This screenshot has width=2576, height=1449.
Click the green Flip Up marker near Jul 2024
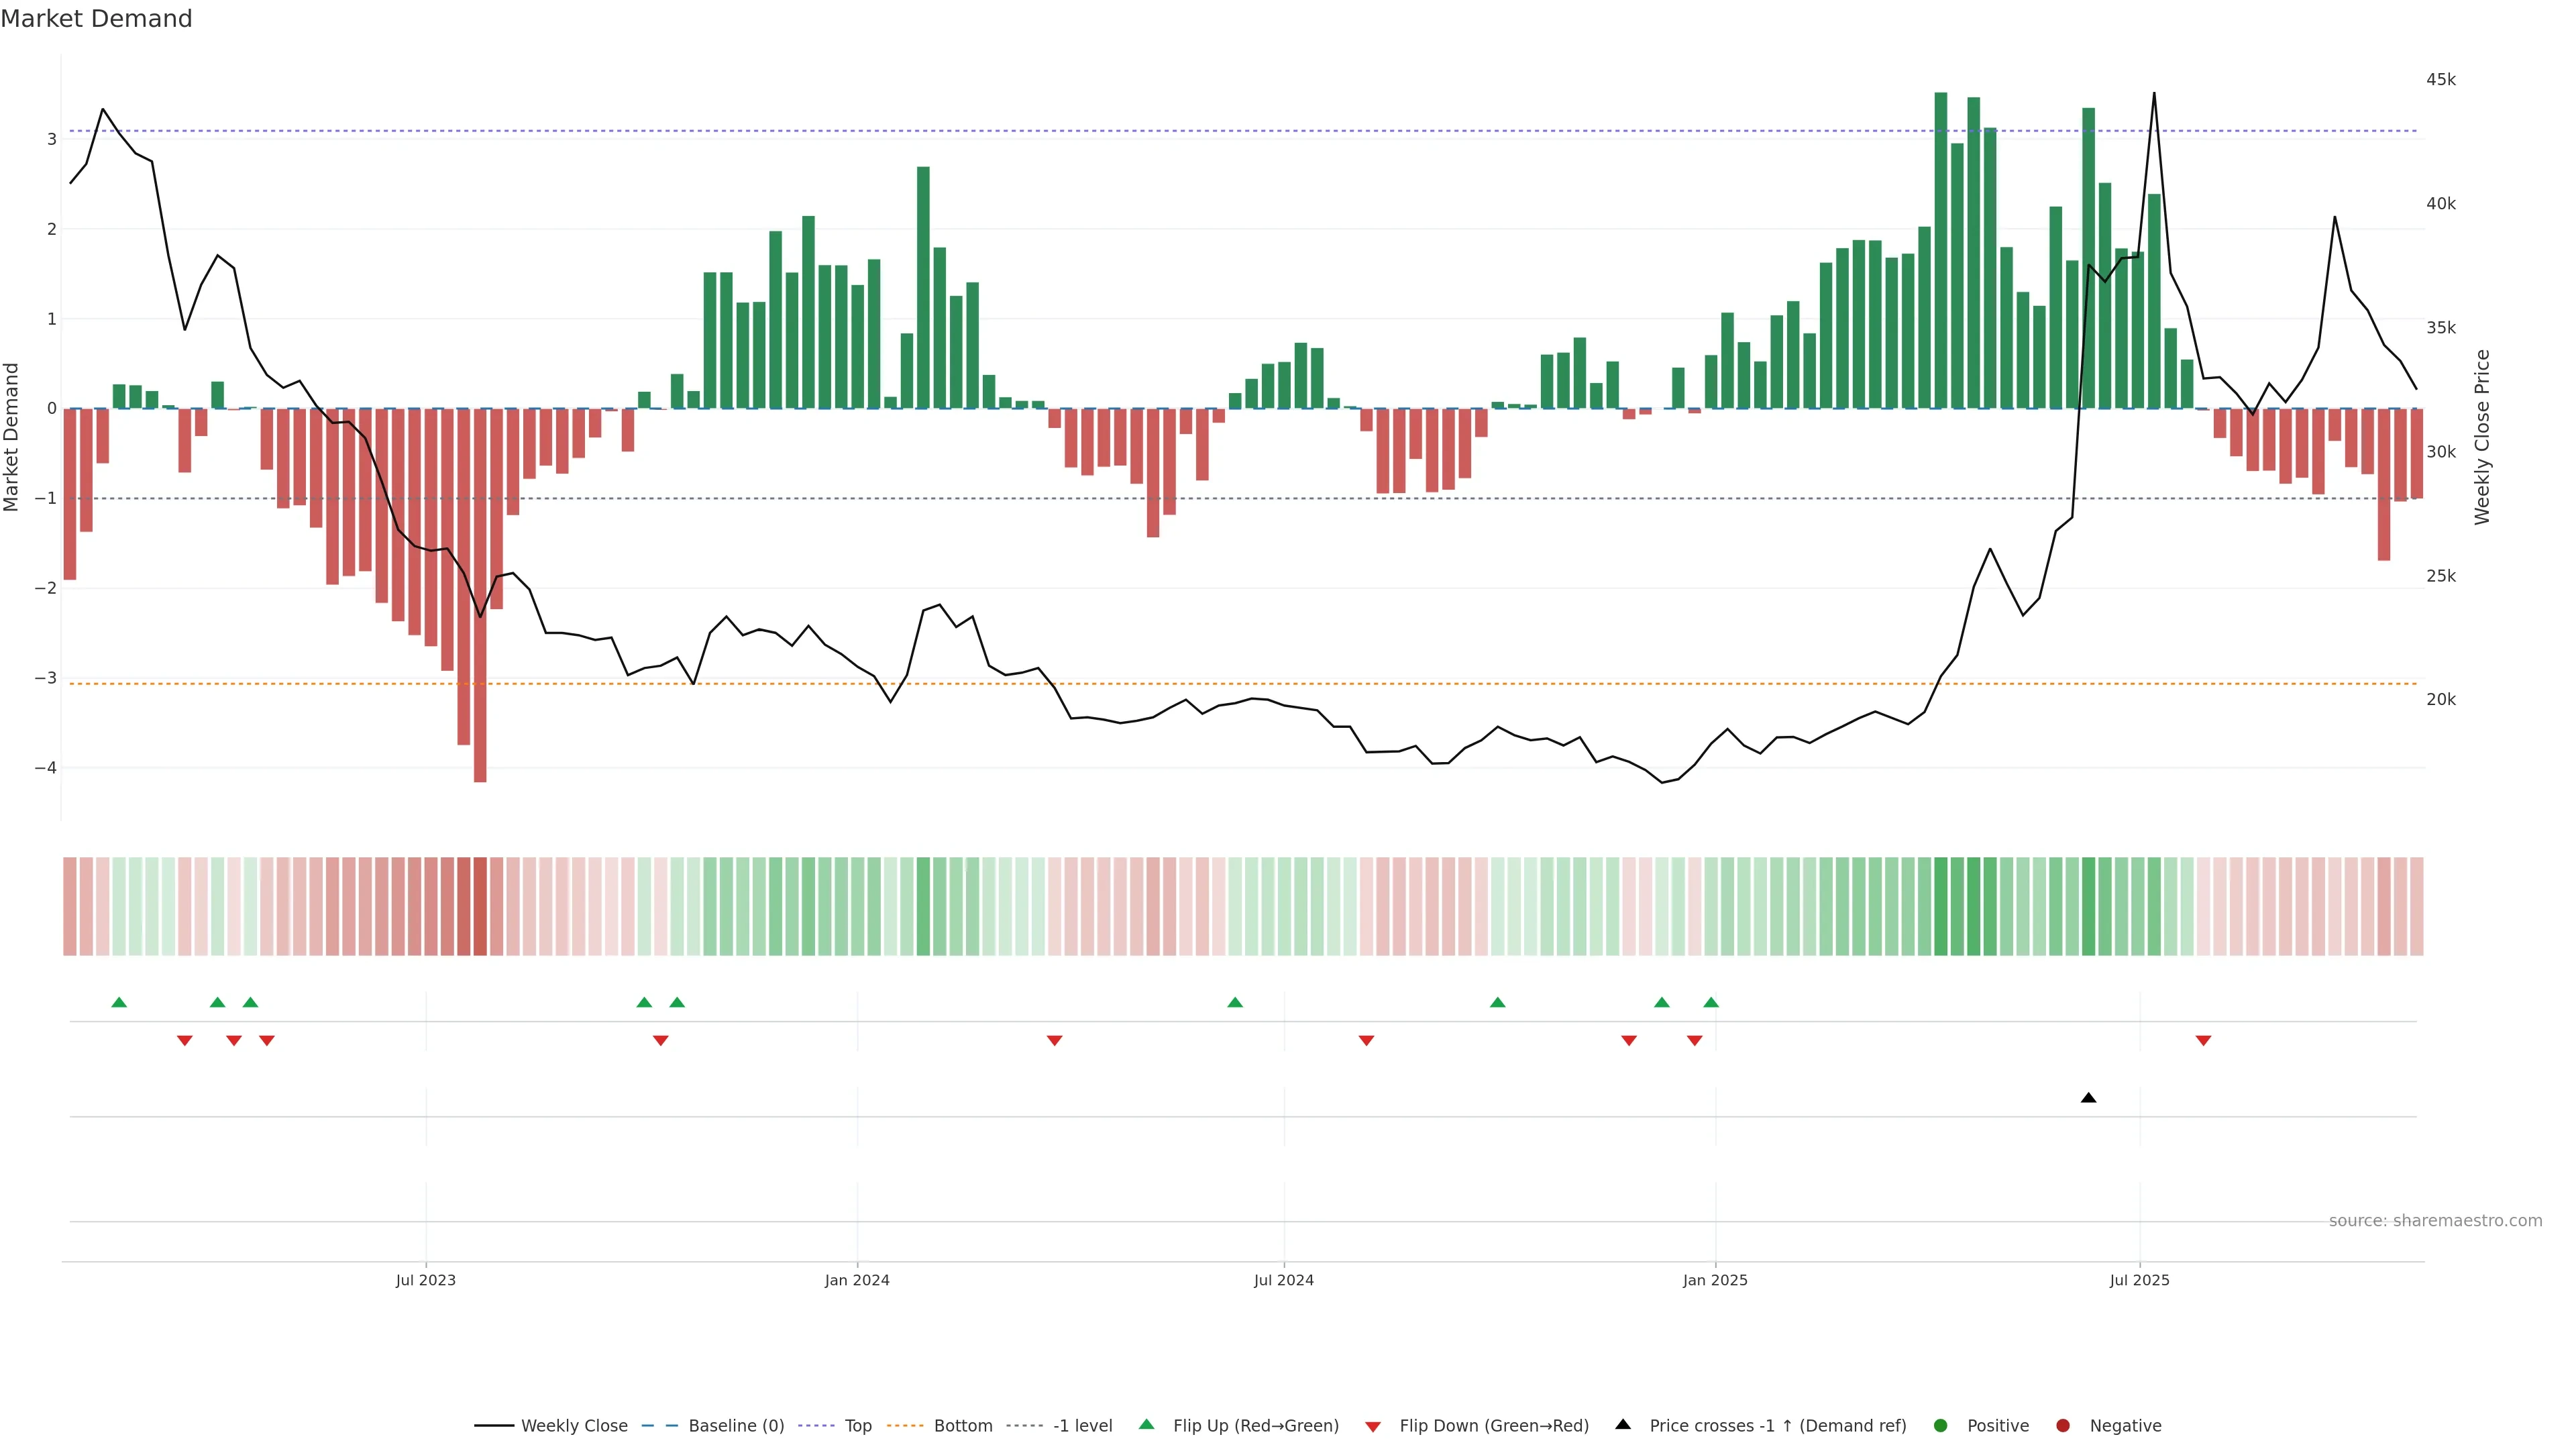pyautogui.click(x=1235, y=1002)
